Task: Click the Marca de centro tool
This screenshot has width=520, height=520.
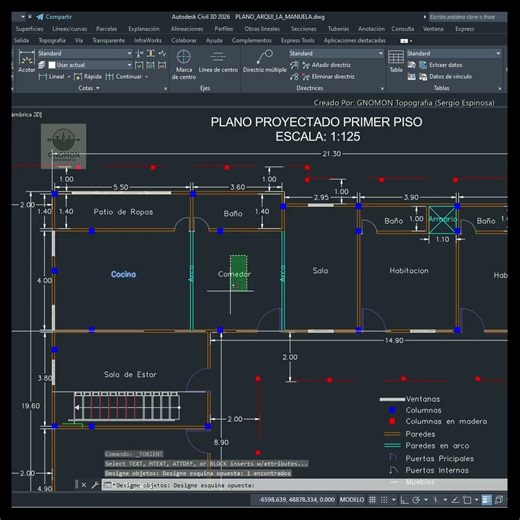Action: click(x=184, y=64)
